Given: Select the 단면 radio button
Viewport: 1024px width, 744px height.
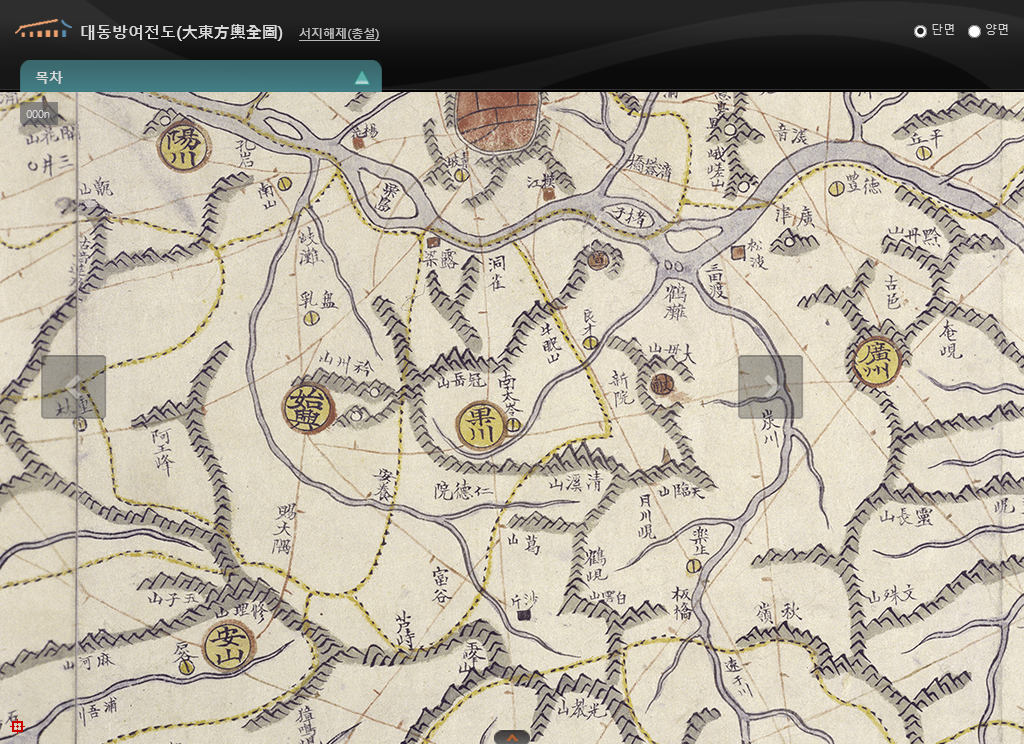Looking at the screenshot, I should (920, 31).
